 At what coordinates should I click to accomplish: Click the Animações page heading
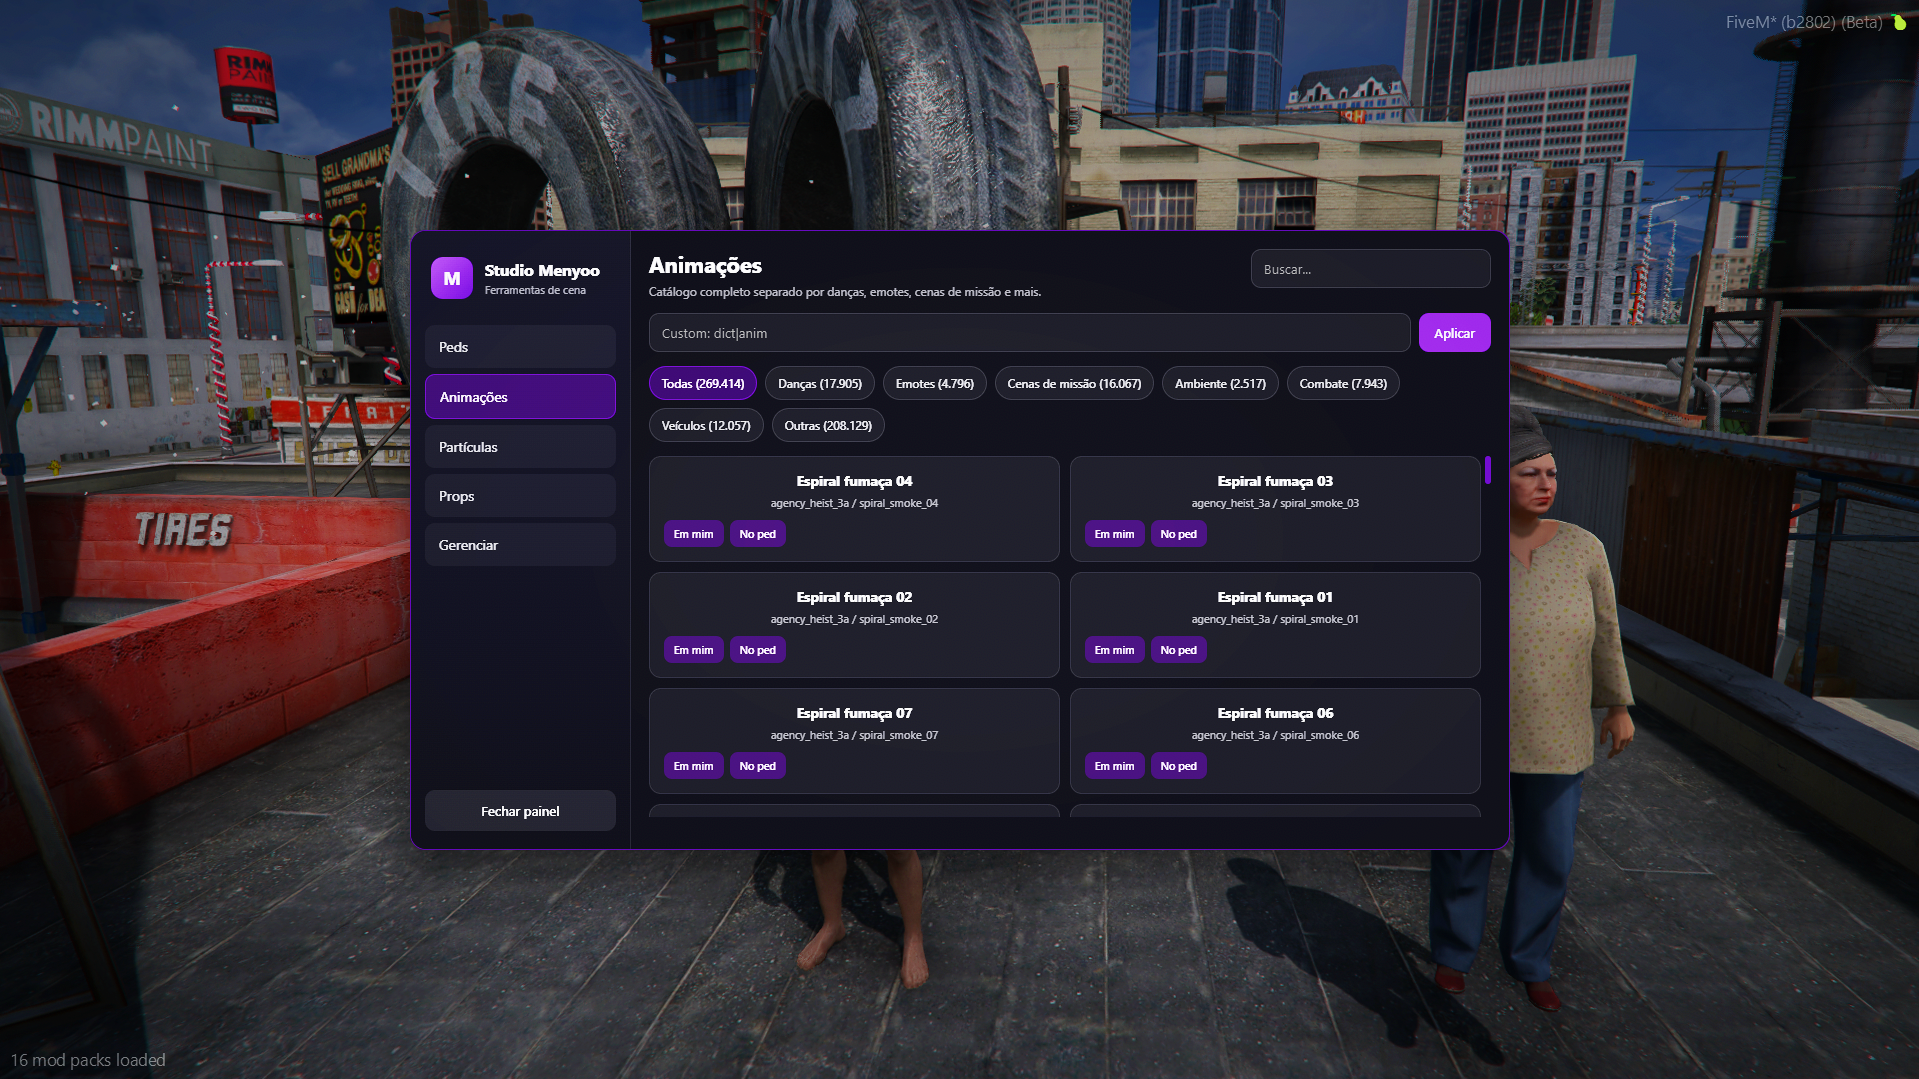(705, 265)
